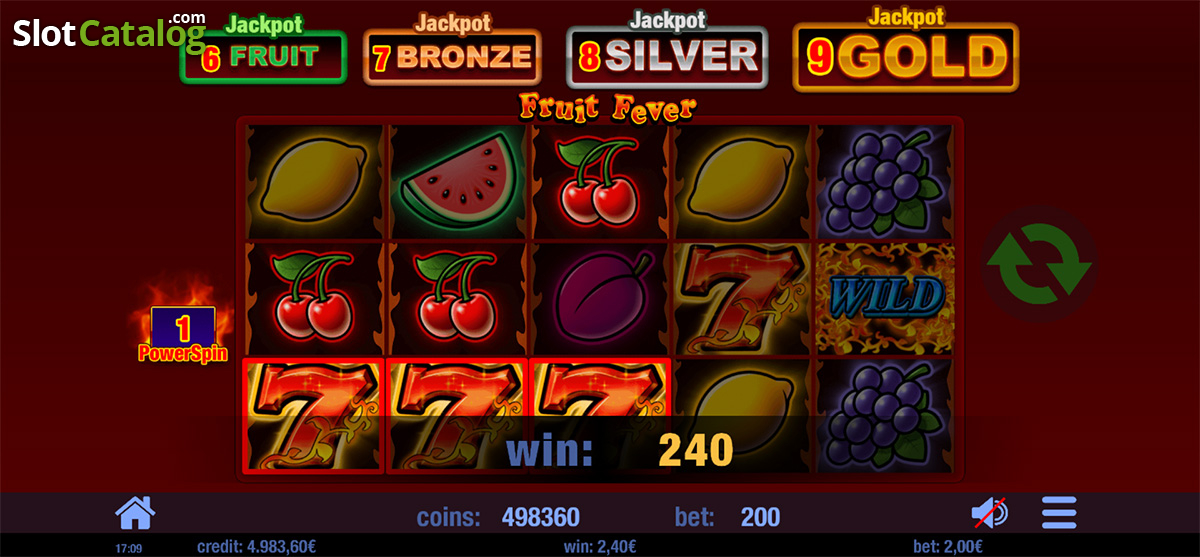Click the cherries on the top row

(x=600, y=181)
